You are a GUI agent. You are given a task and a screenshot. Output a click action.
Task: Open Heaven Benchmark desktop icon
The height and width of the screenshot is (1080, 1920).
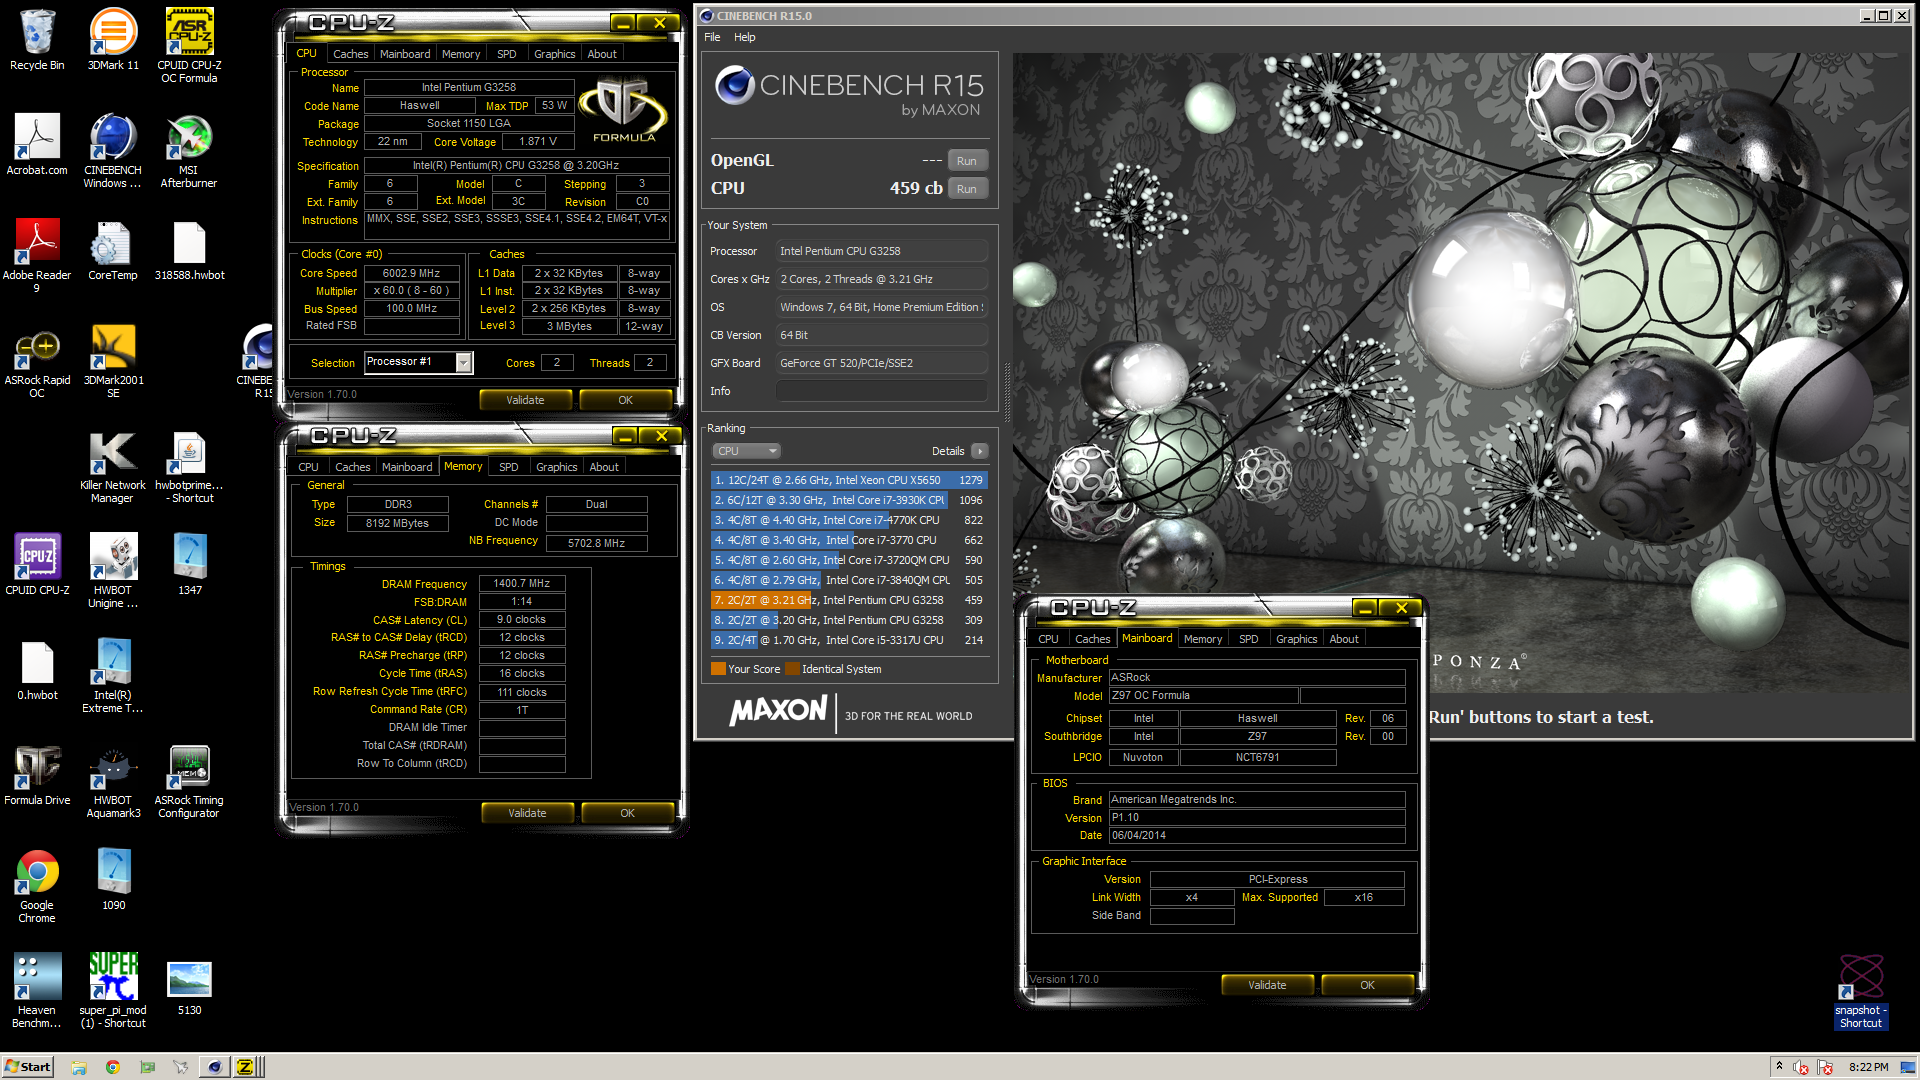(x=37, y=990)
